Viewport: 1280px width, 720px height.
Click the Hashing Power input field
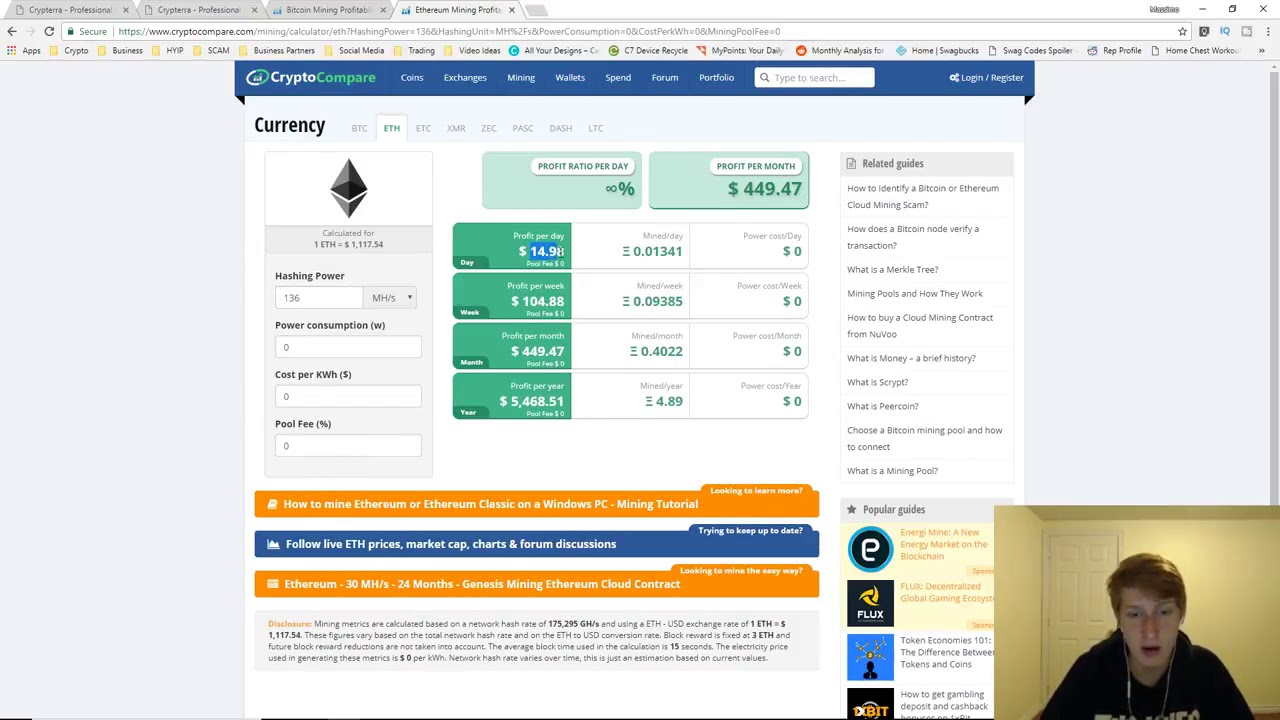click(320, 298)
